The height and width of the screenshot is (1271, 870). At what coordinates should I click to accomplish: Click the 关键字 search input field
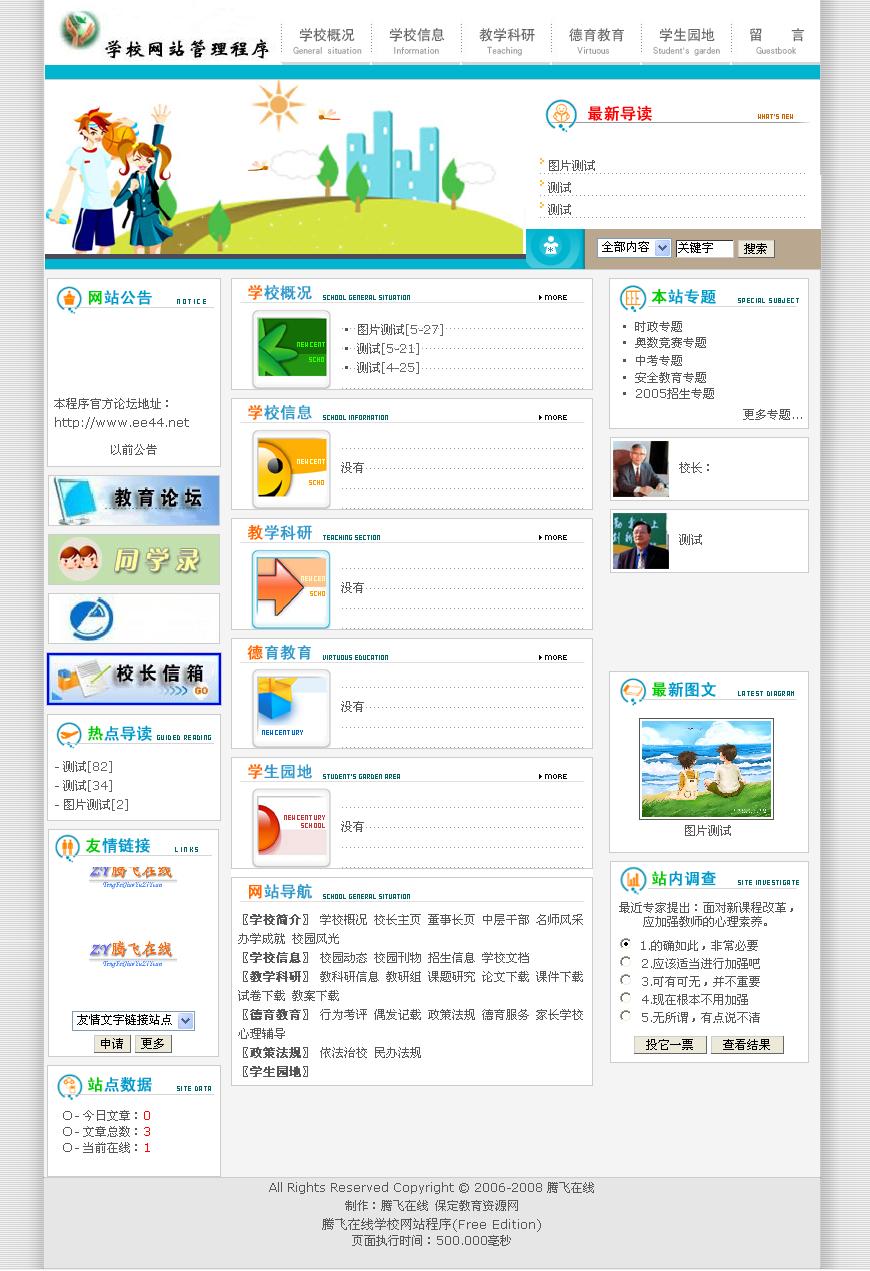tap(704, 248)
